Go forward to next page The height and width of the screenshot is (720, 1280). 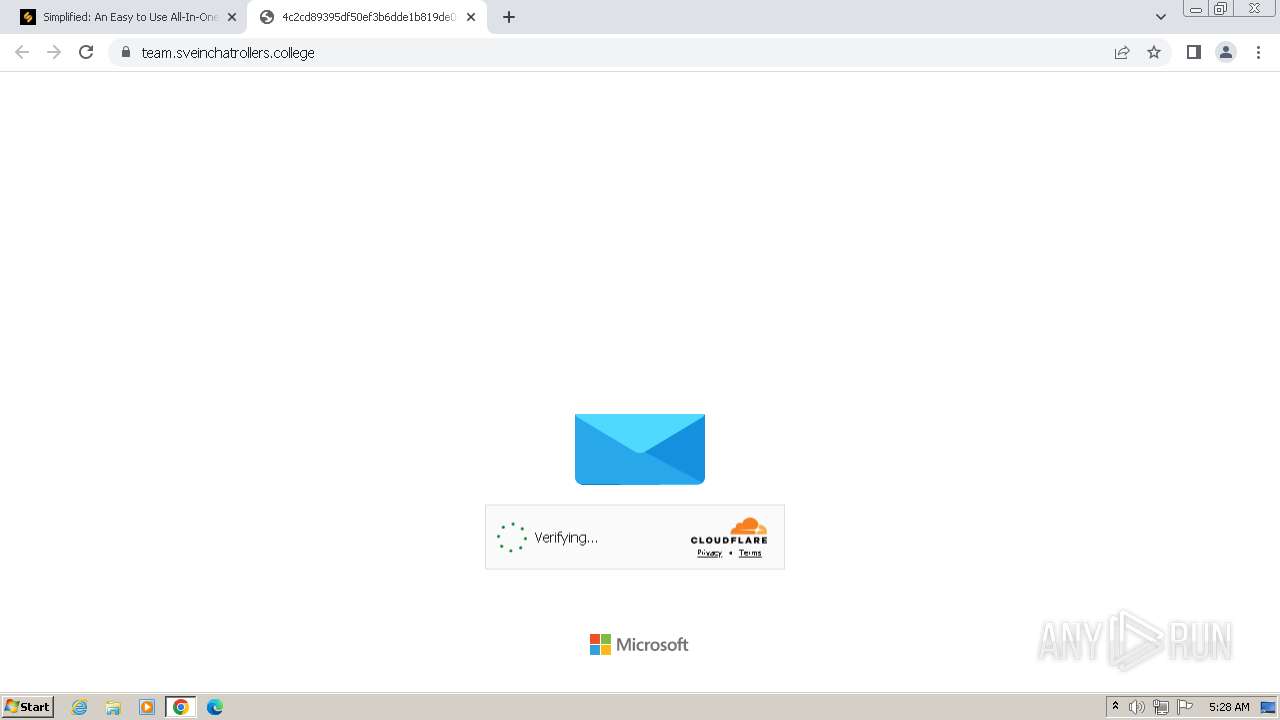point(54,52)
